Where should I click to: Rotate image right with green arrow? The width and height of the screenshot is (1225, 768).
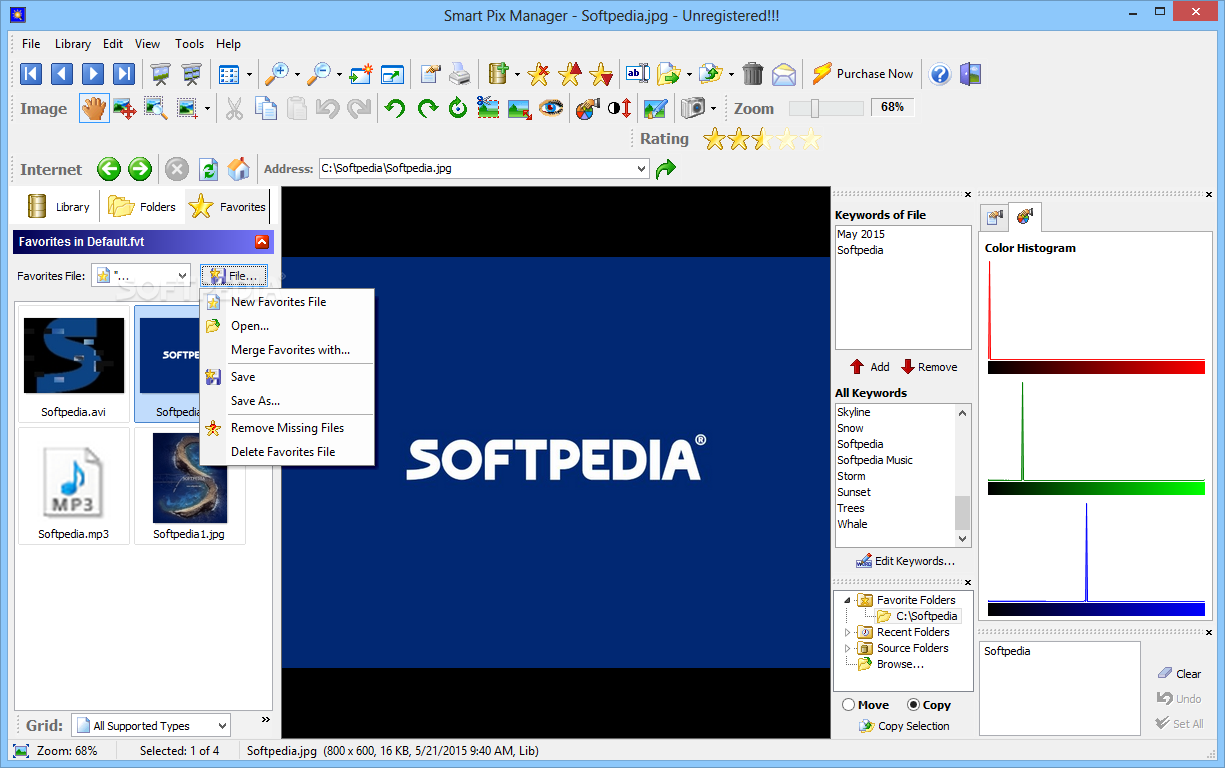point(427,108)
